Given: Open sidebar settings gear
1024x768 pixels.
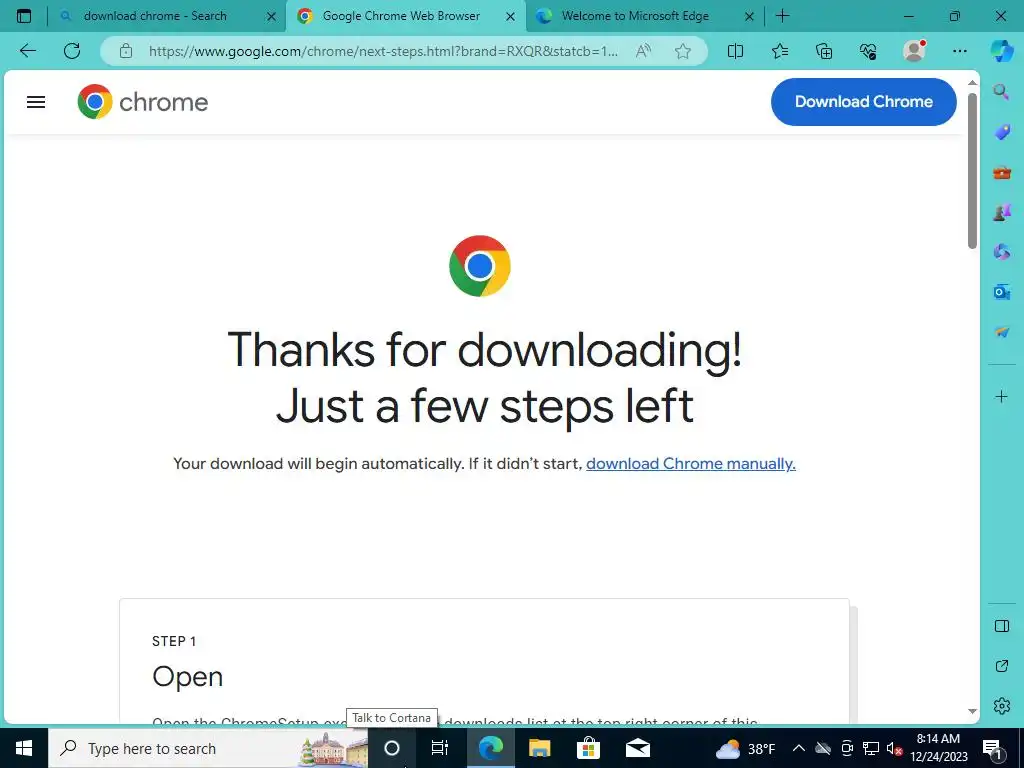Looking at the screenshot, I should [x=1002, y=706].
